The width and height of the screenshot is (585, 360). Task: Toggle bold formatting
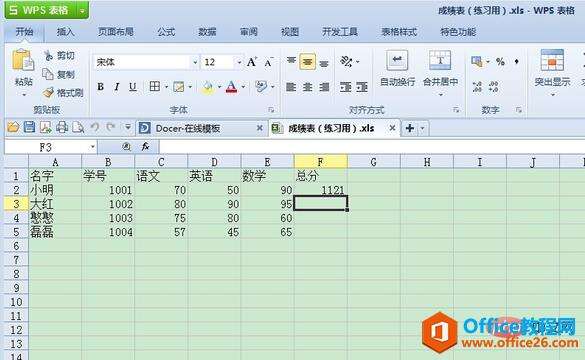point(100,87)
